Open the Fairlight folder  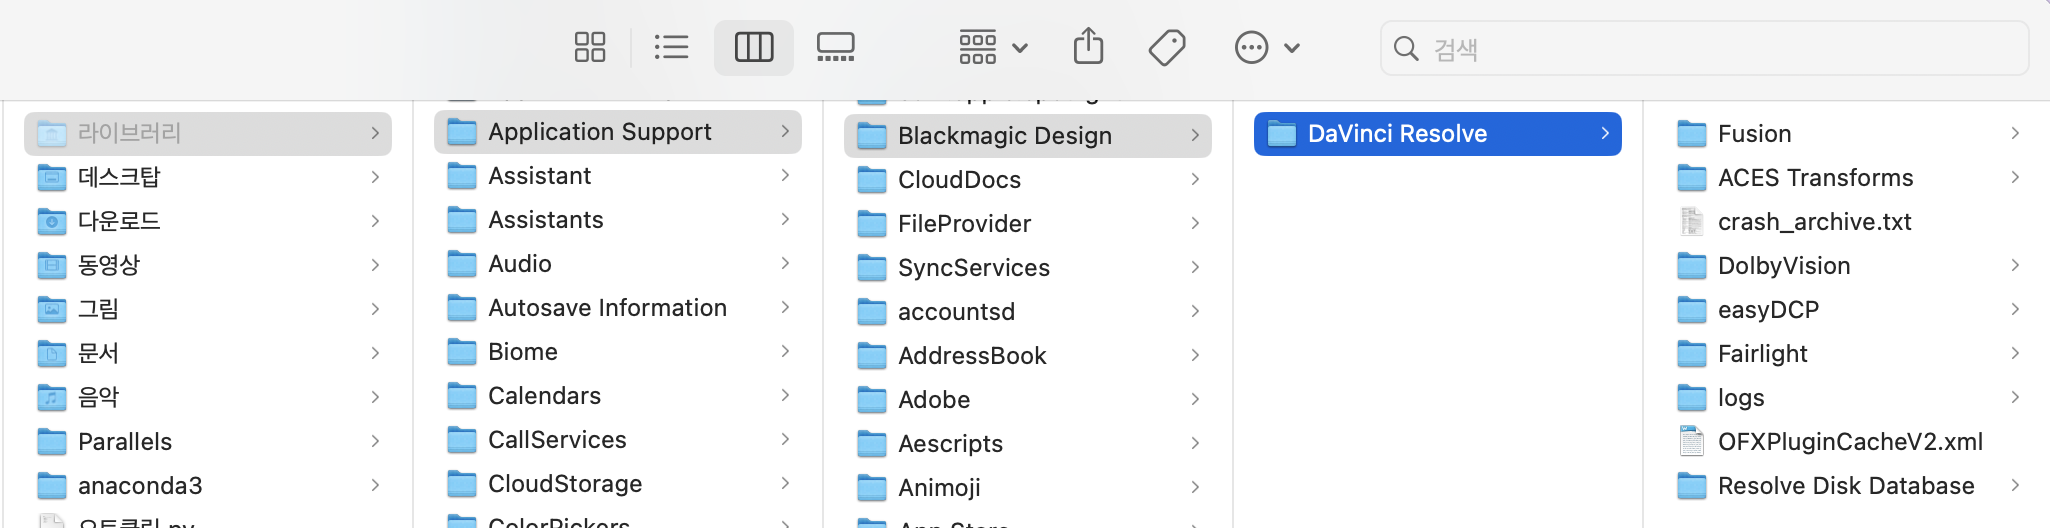coord(1848,353)
